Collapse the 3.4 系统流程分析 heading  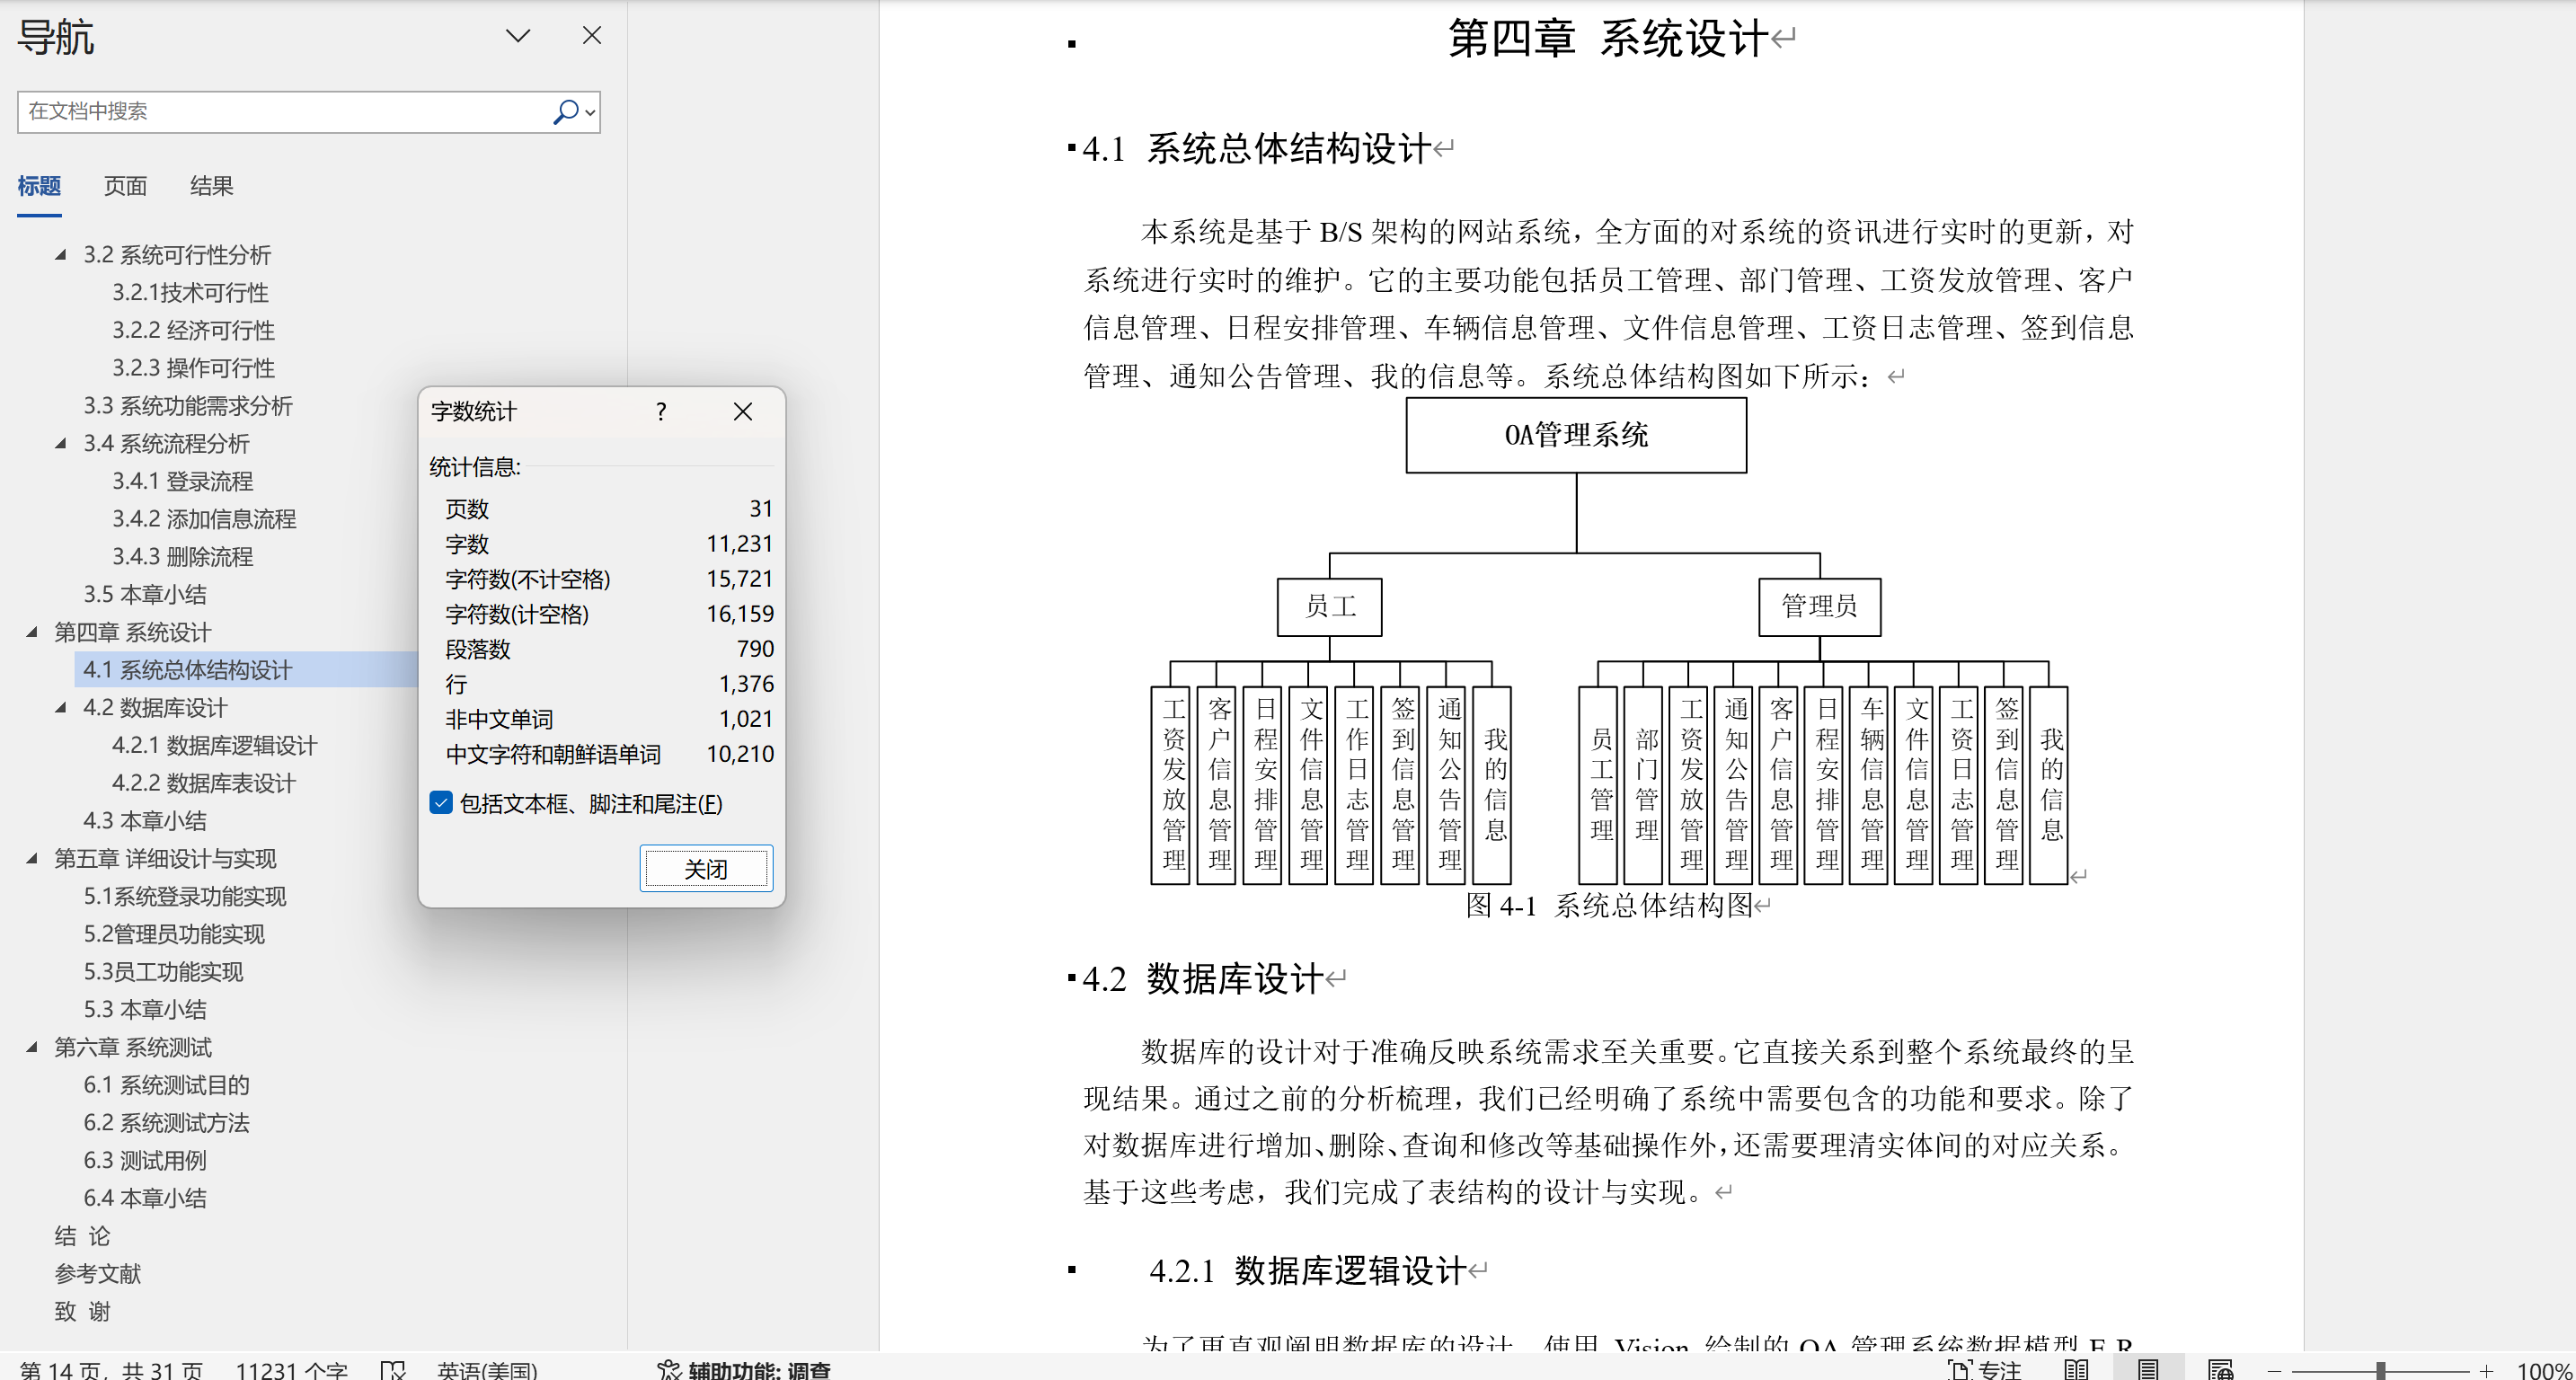(61, 443)
